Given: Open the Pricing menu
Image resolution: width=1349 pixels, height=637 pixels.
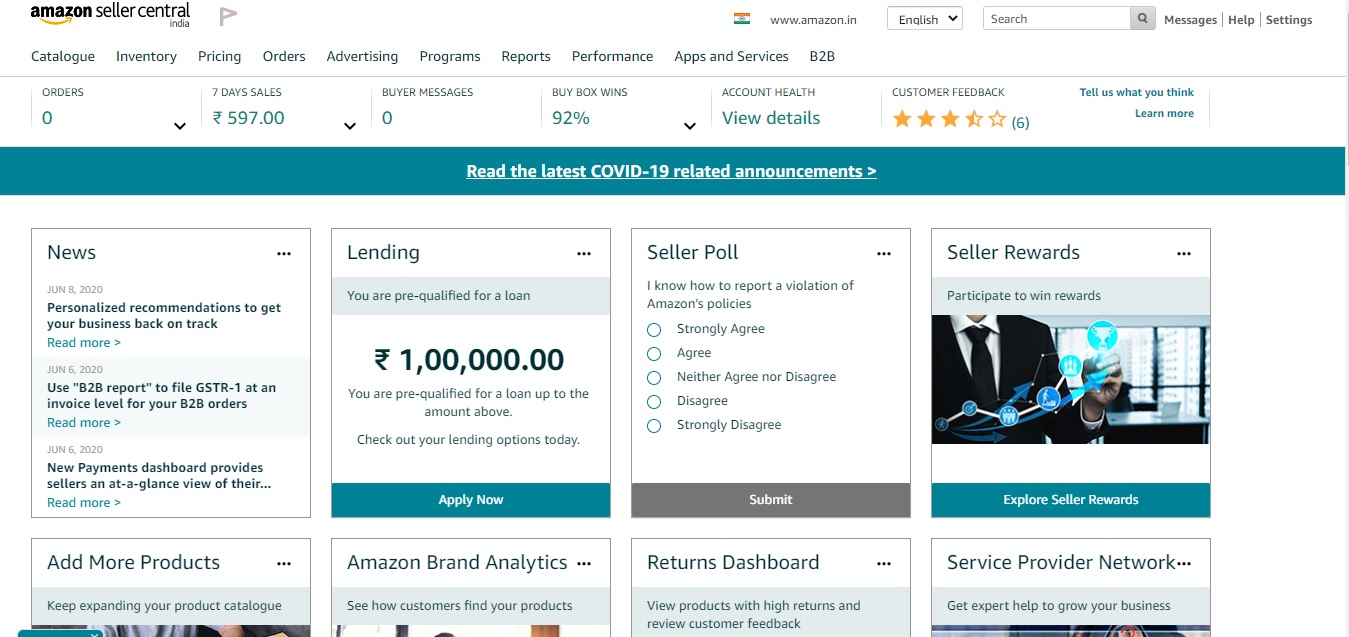Looking at the screenshot, I should coord(220,56).
